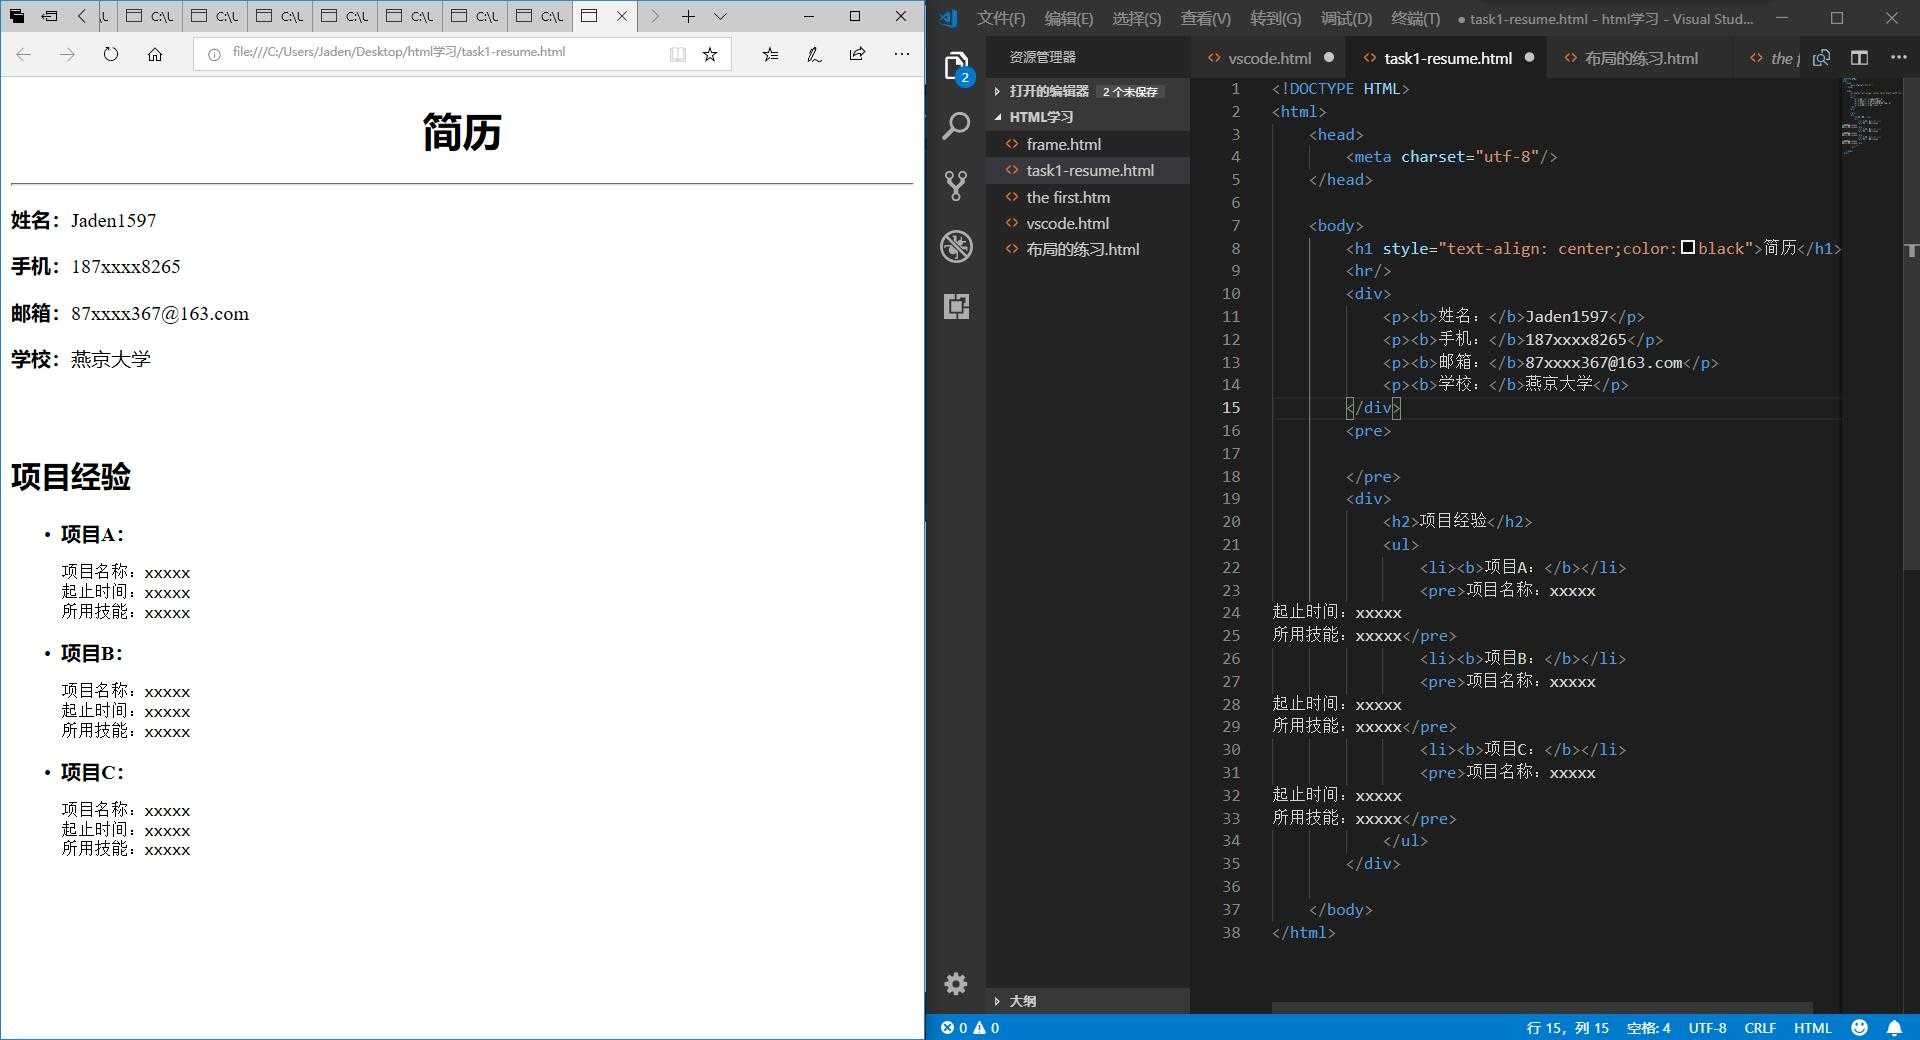Open the 转到(G) menu
1920x1040 pixels.
[x=1276, y=18]
